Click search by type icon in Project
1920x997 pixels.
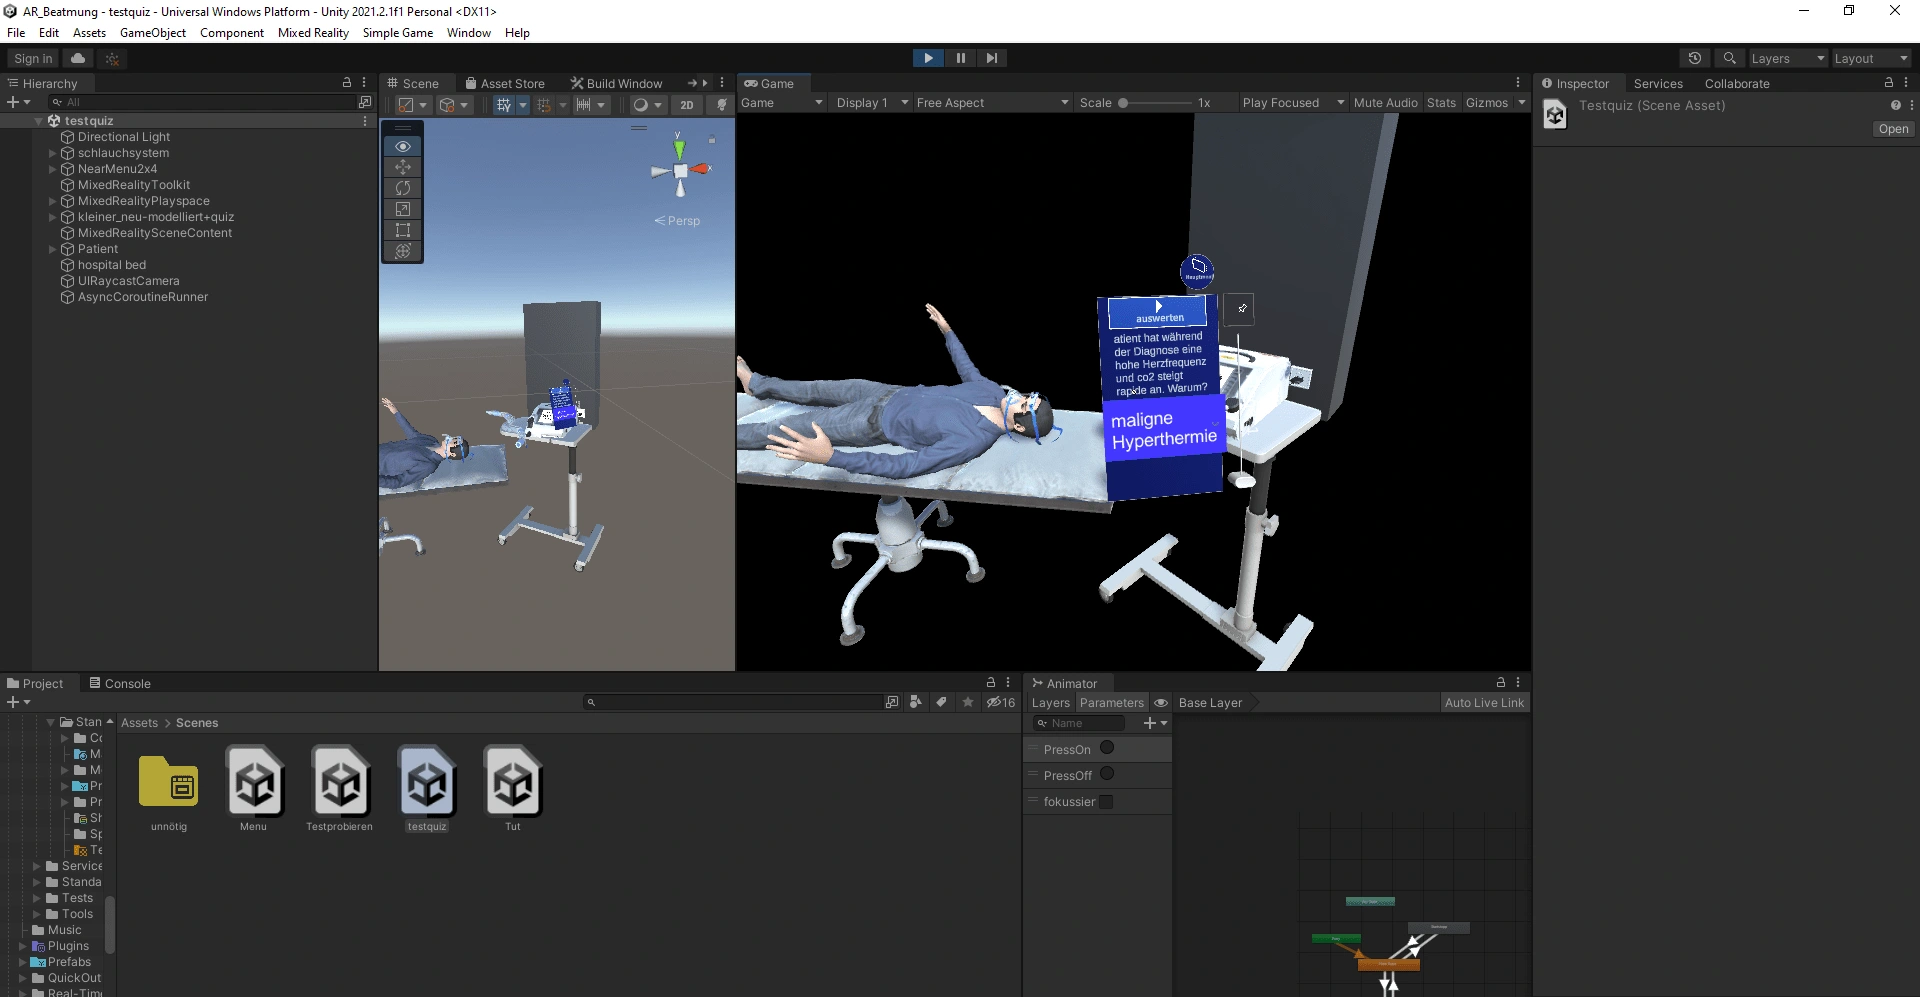click(916, 702)
